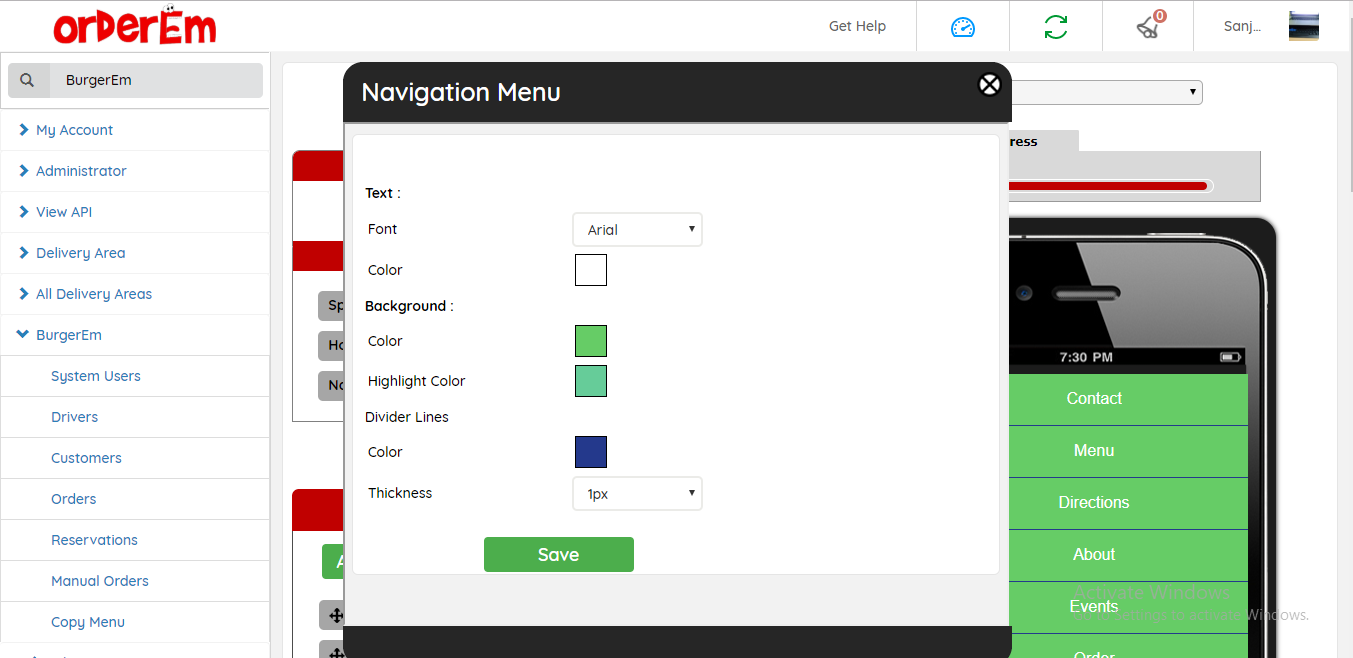Close the Navigation Menu dialog
1353x658 pixels.
click(x=989, y=85)
